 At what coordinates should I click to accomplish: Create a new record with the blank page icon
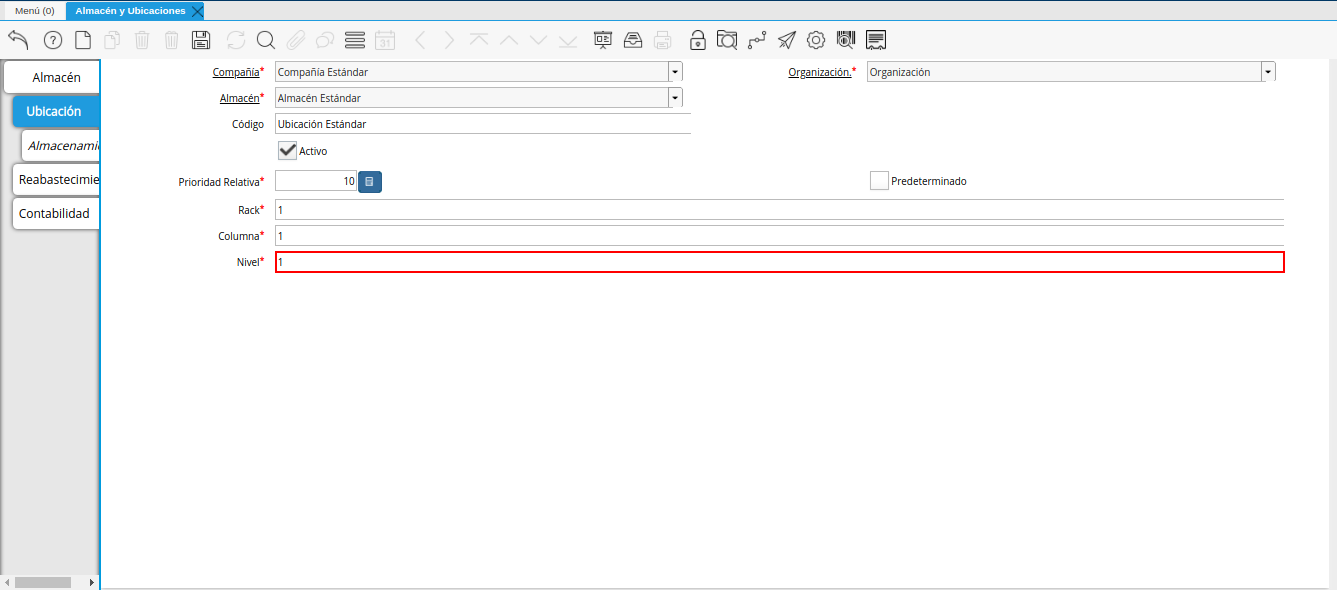pos(83,40)
